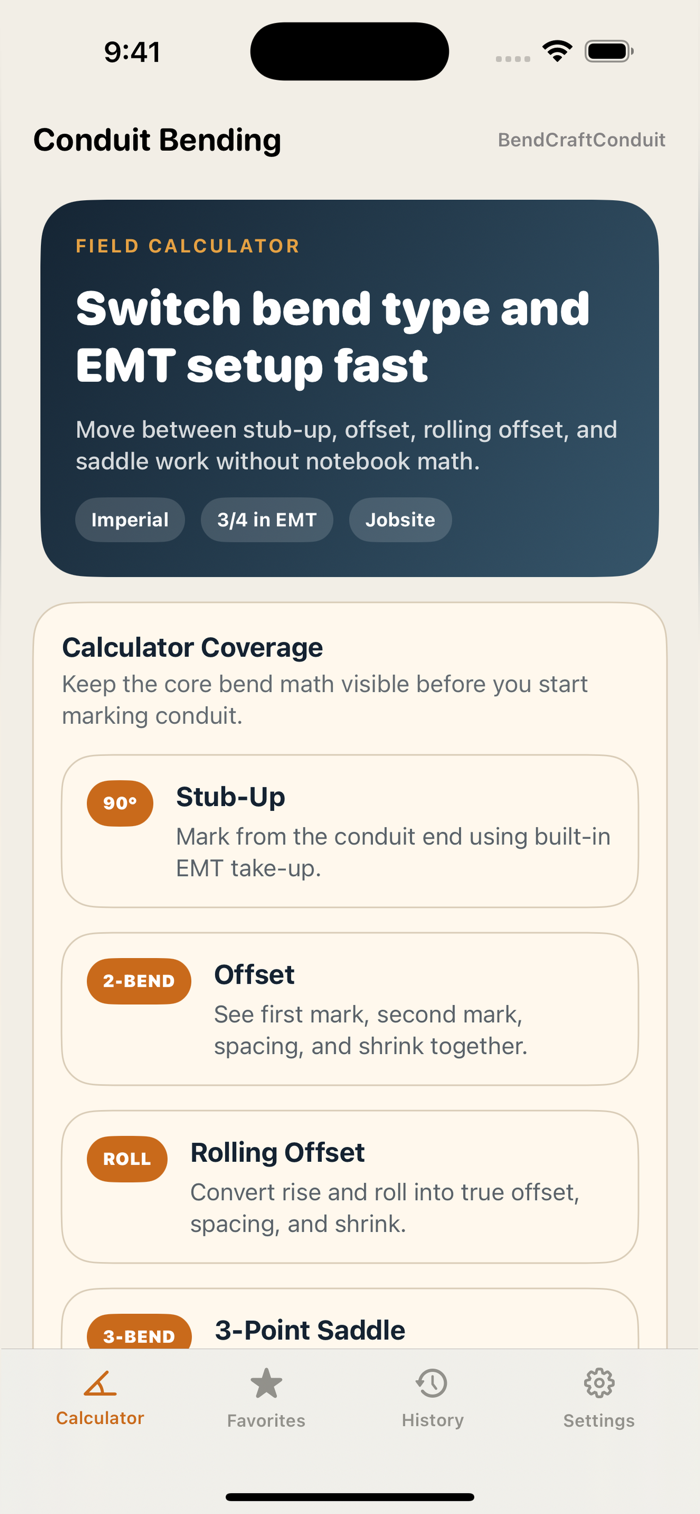Select the Jobsite chip
This screenshot has width=700, height=1514.
tap(400, 520)
